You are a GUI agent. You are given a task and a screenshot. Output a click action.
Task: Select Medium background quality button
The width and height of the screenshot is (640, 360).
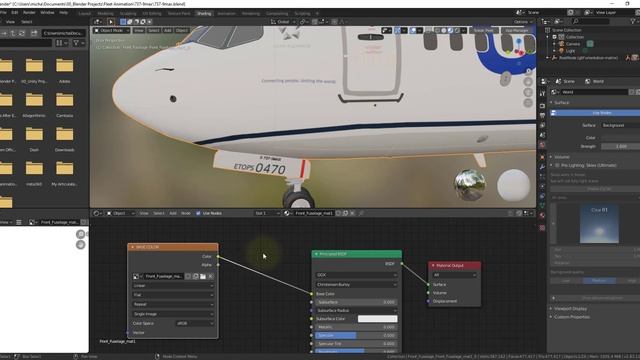599,280
